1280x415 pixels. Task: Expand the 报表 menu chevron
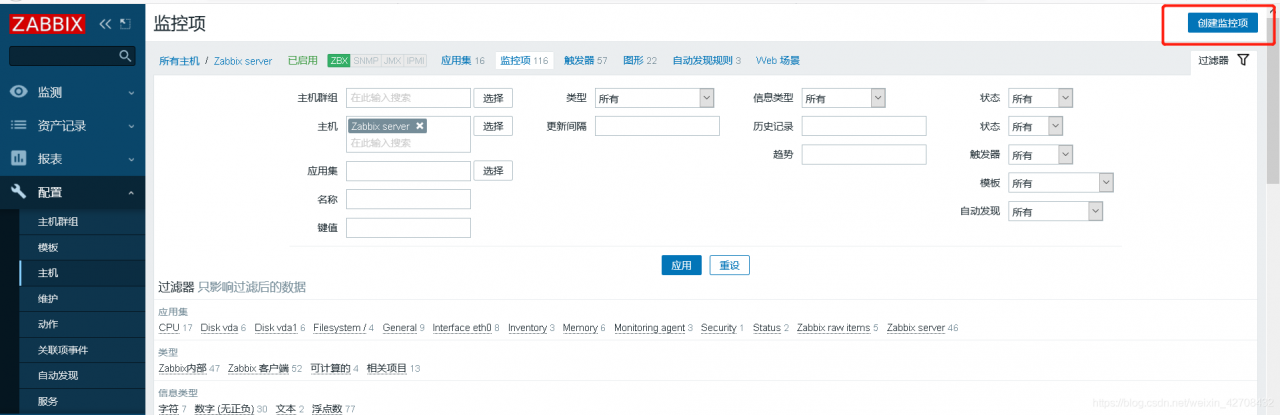tap(131, 159)
